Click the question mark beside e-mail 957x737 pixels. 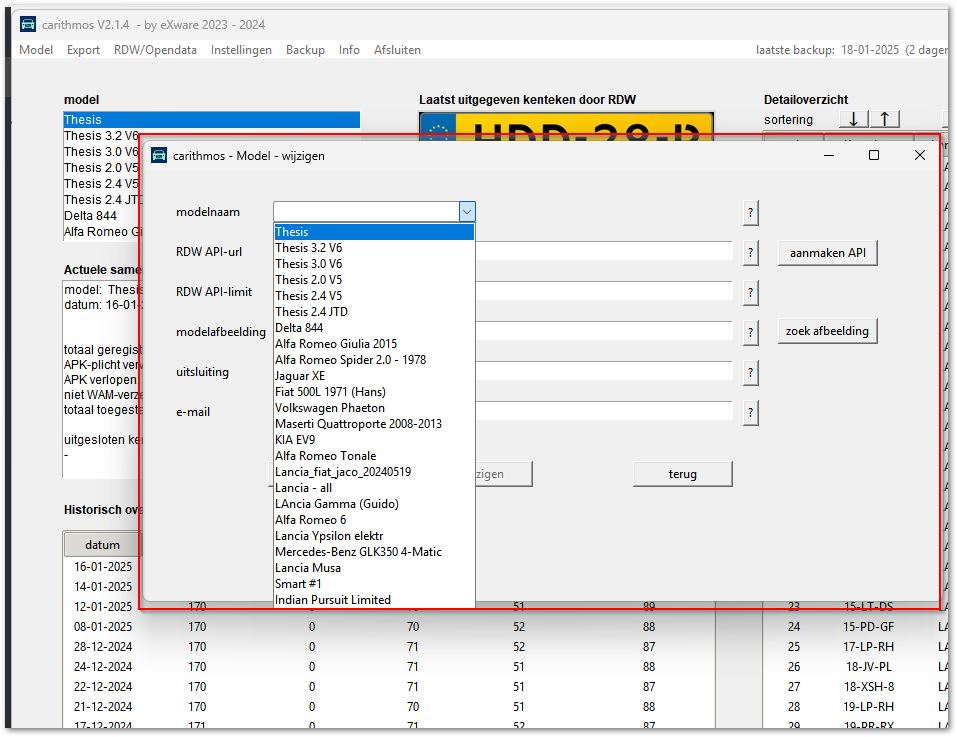coord(751,412)
